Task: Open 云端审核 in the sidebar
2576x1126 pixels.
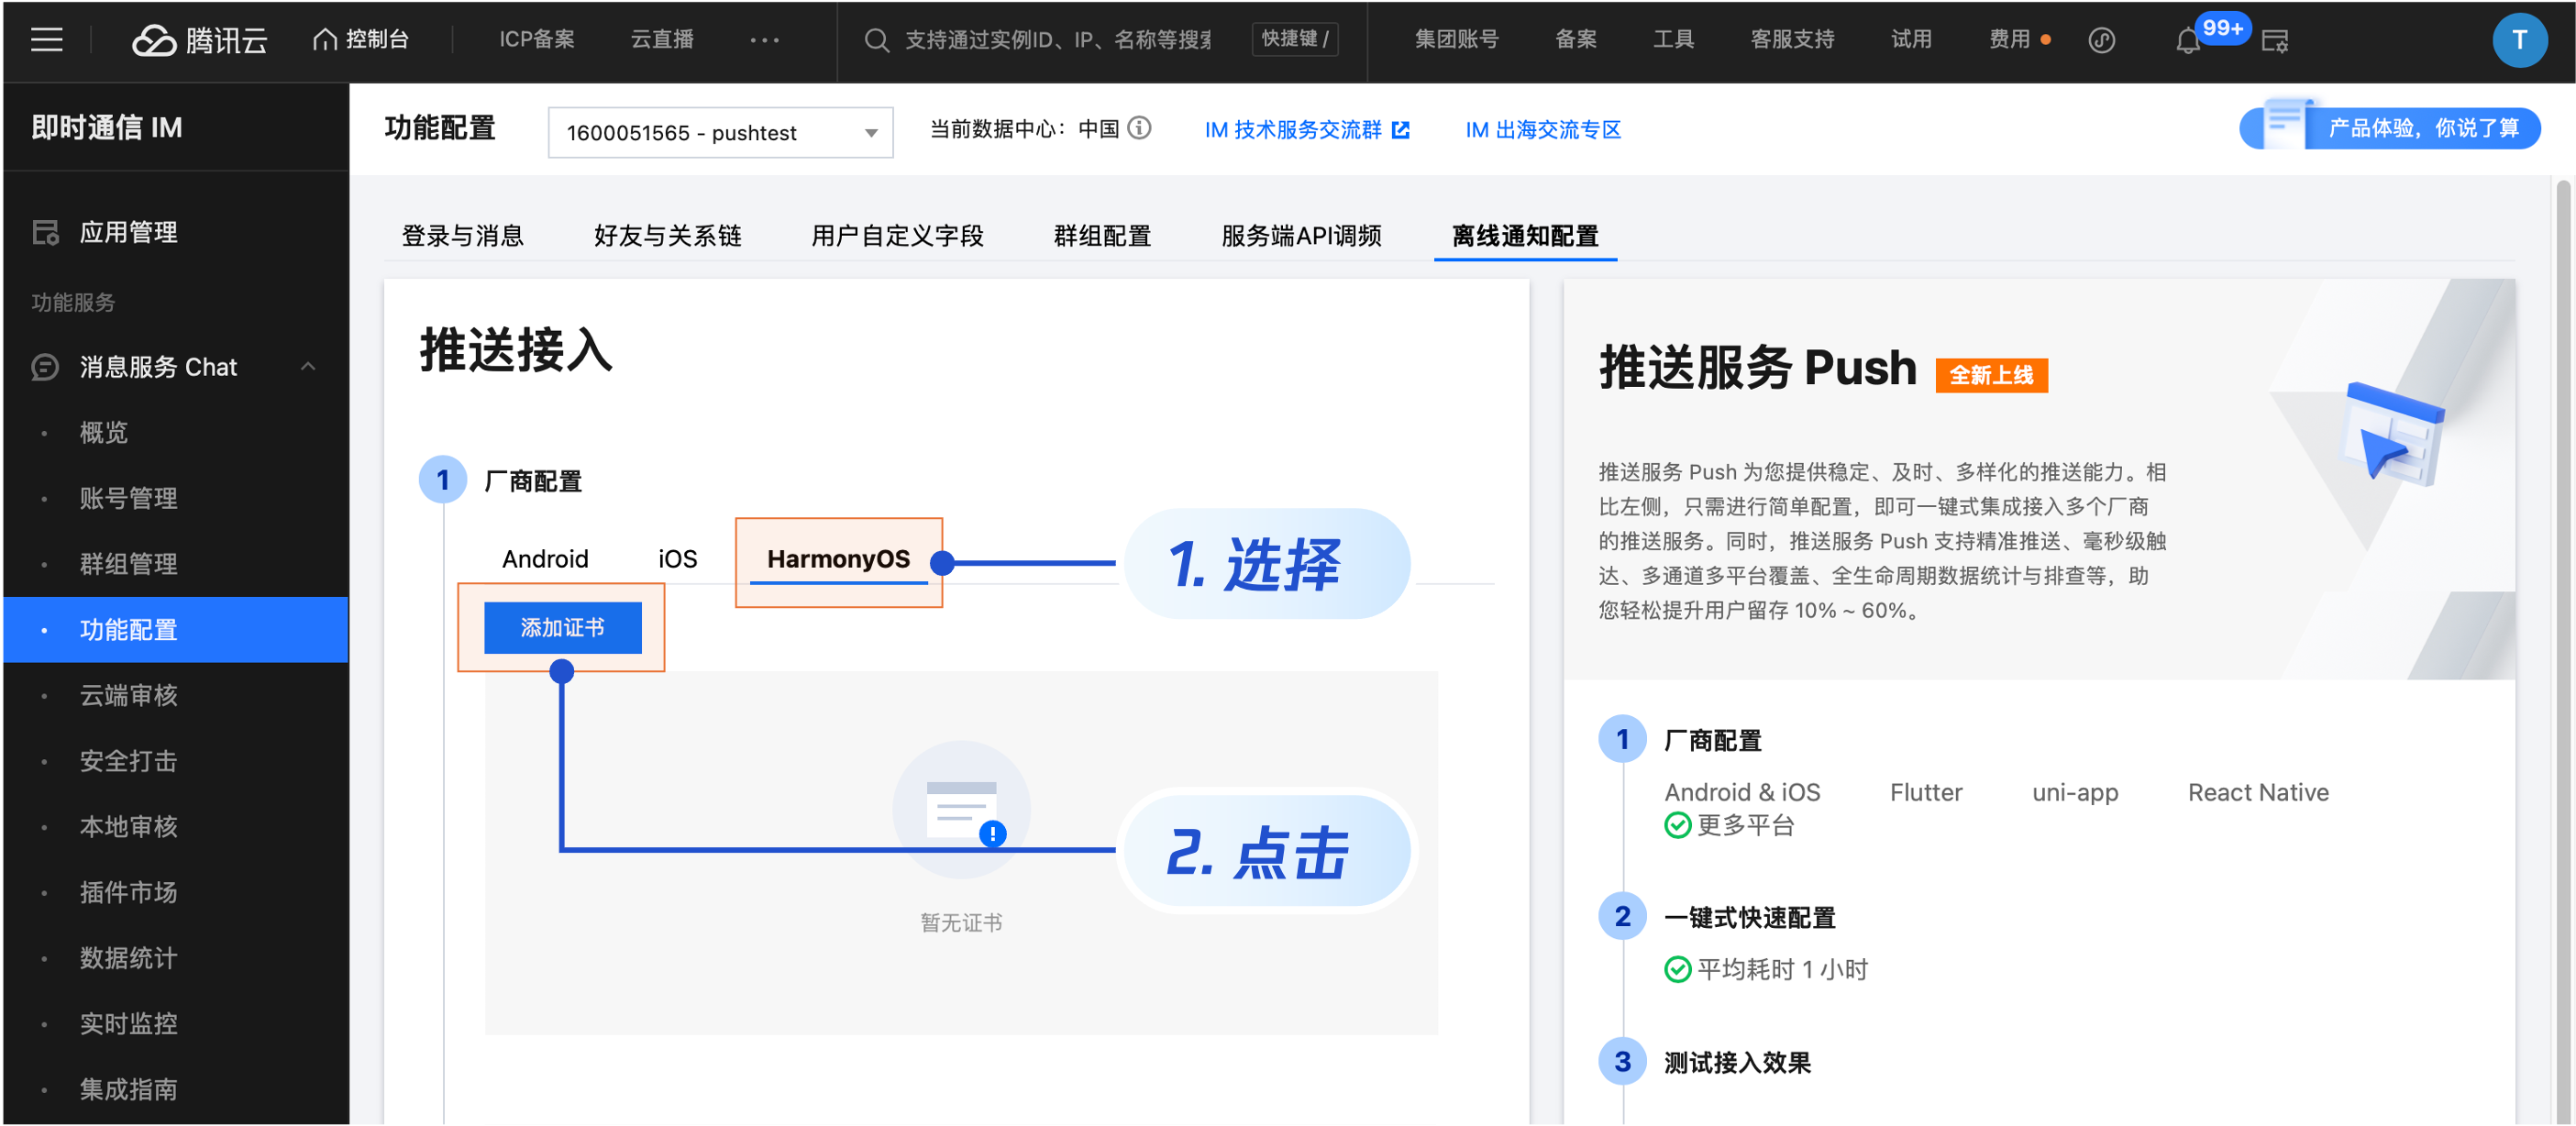Action: coord(128,695)
